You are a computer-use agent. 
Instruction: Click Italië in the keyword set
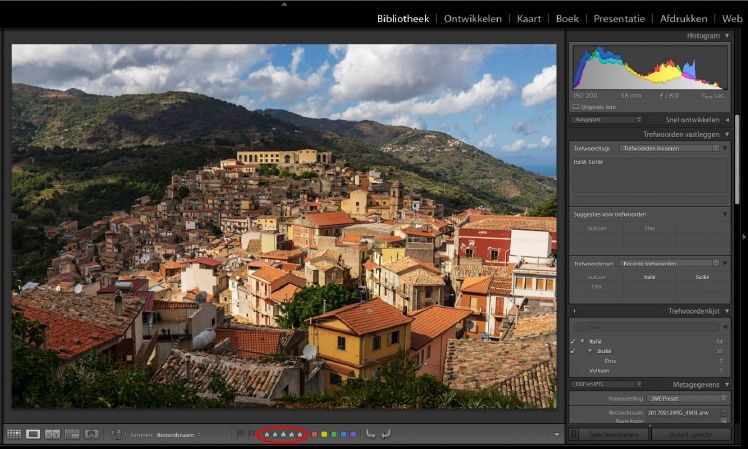[x=650, y=277]
